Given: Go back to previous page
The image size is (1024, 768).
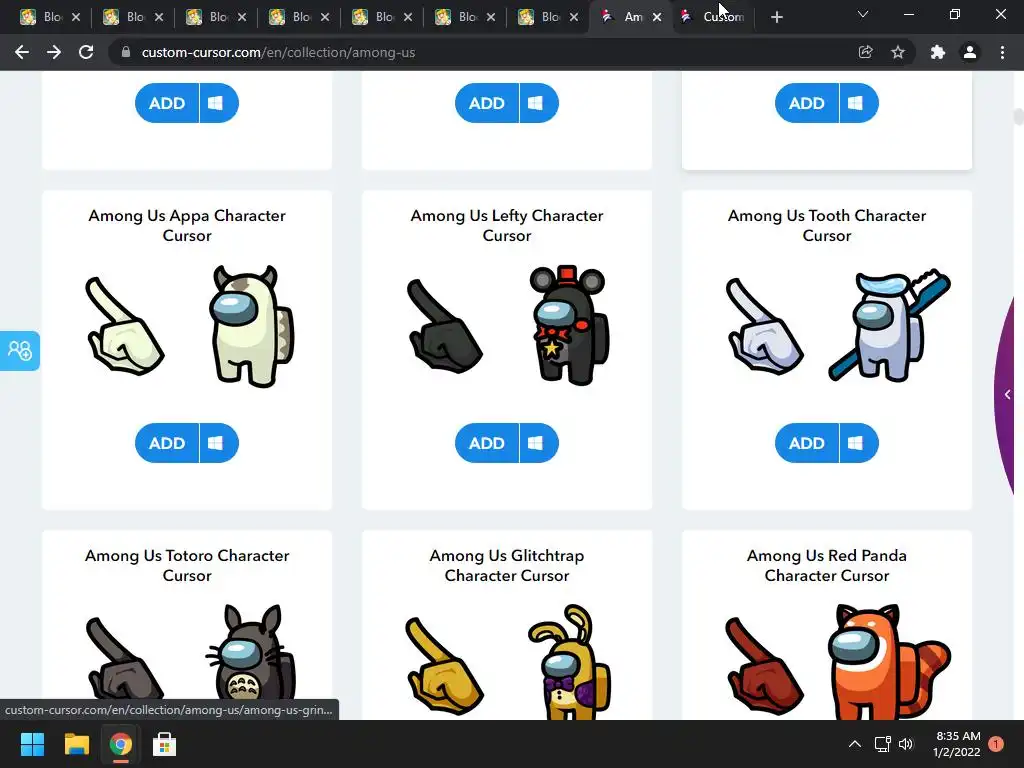Looking at the screenshot, I should 22,52.
